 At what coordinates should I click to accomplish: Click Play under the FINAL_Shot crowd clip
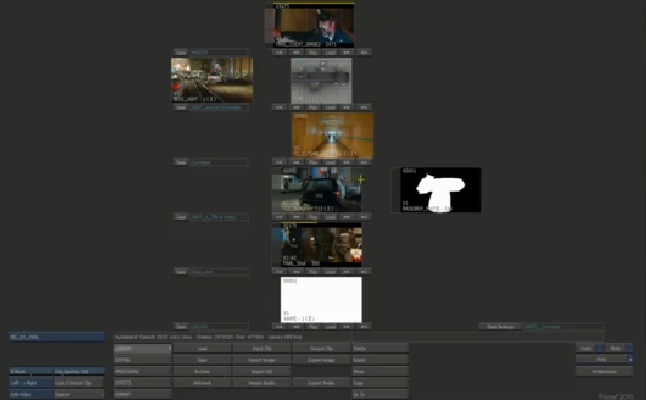tap(313, 271)
